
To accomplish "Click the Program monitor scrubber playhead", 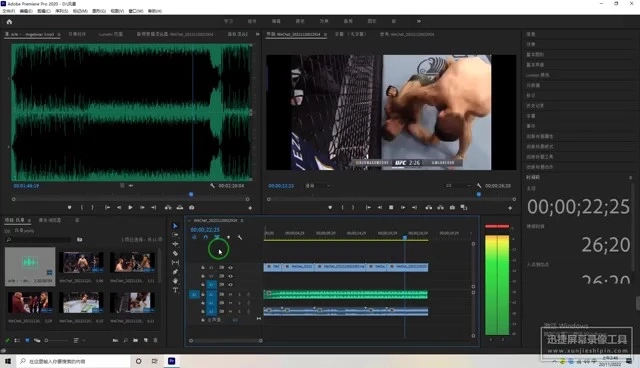I will [x=479, y=195].
